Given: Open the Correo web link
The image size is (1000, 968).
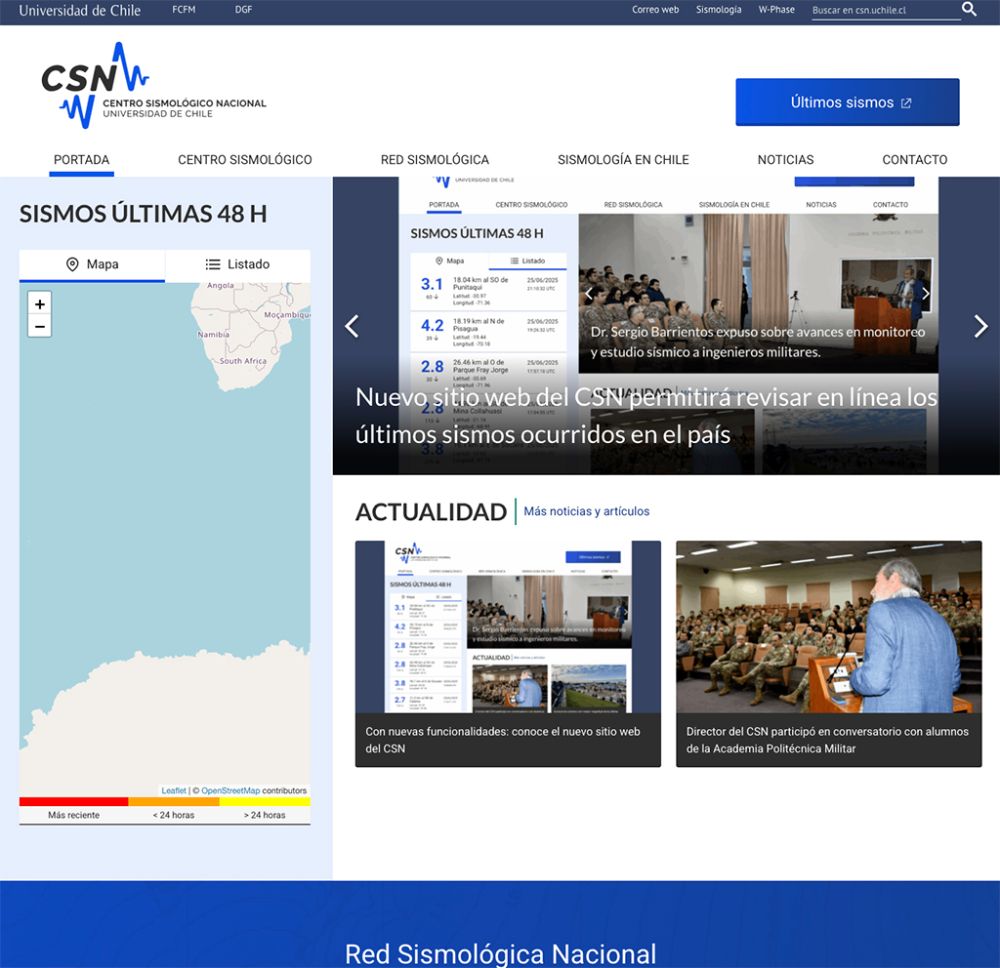Looking at the screenshot, I should [x=655, y=10].
